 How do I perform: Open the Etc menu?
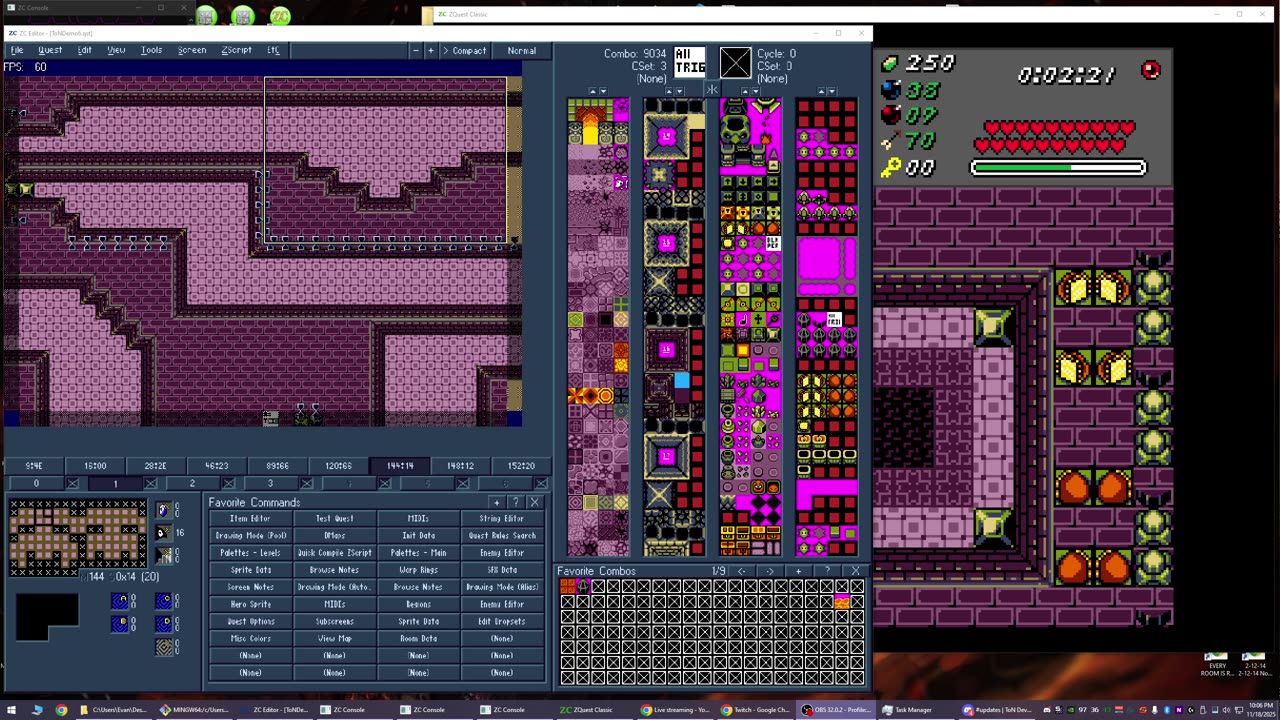click(x=273, y=50)
